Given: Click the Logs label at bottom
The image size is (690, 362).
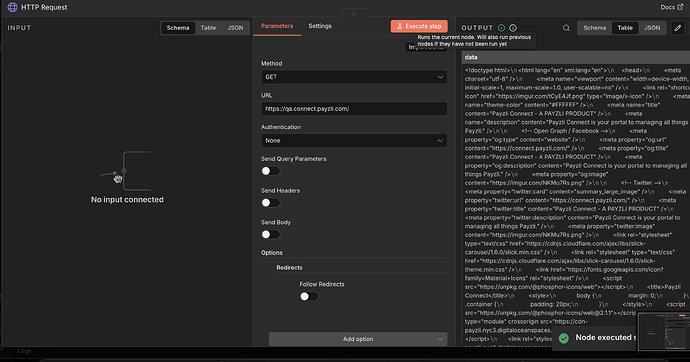Looking at the screenshot, I should [x=24, y=351].
